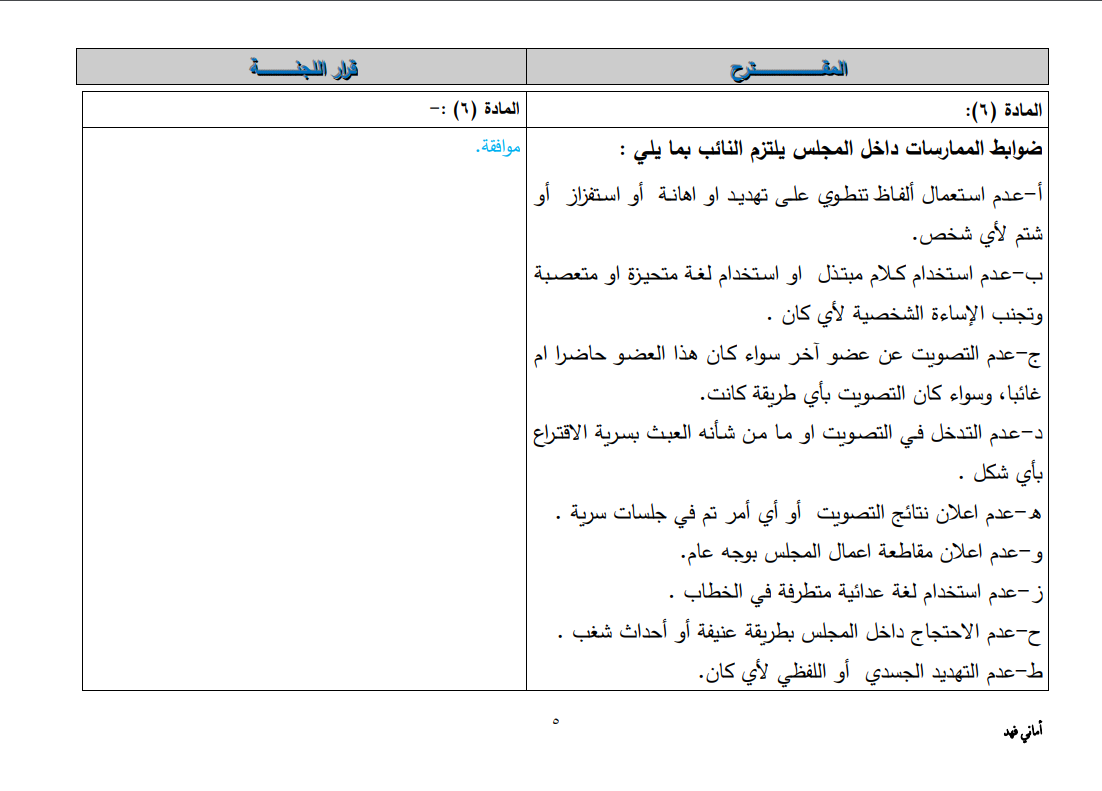The width and height of the screenshot is (1102, 791).
Task: Click clause هـ about "عدم اعلان نتائج التصويت"
Action: [x=800, y=514]
